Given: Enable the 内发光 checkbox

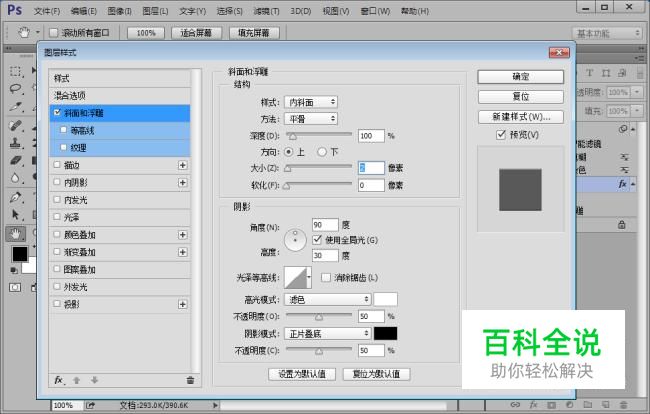Looking at the screenshot, I should tap(57, 200).
